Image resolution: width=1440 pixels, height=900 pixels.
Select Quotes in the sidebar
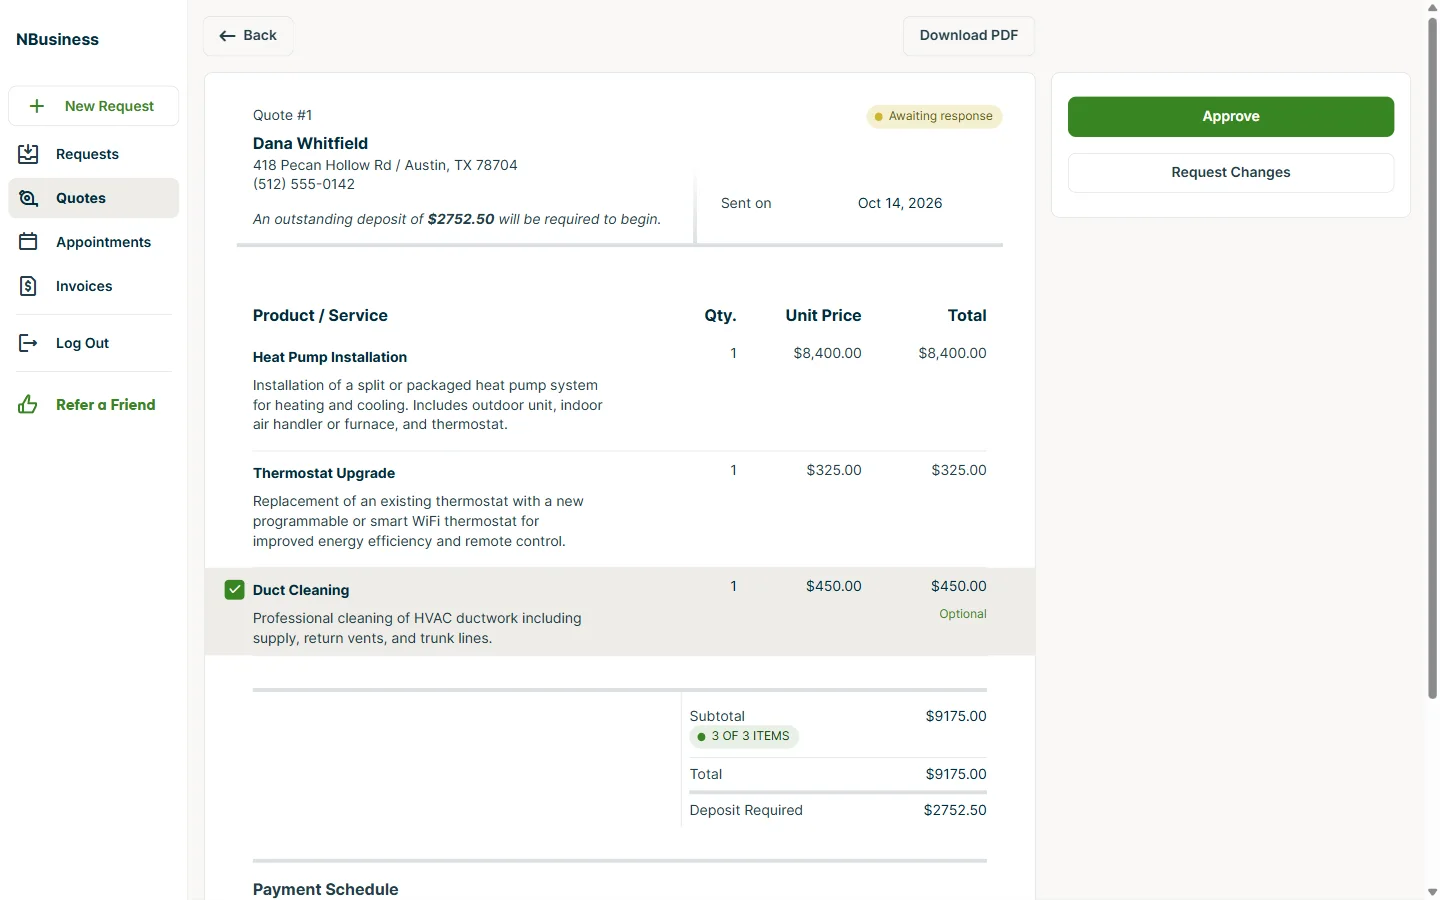(93, 198)
